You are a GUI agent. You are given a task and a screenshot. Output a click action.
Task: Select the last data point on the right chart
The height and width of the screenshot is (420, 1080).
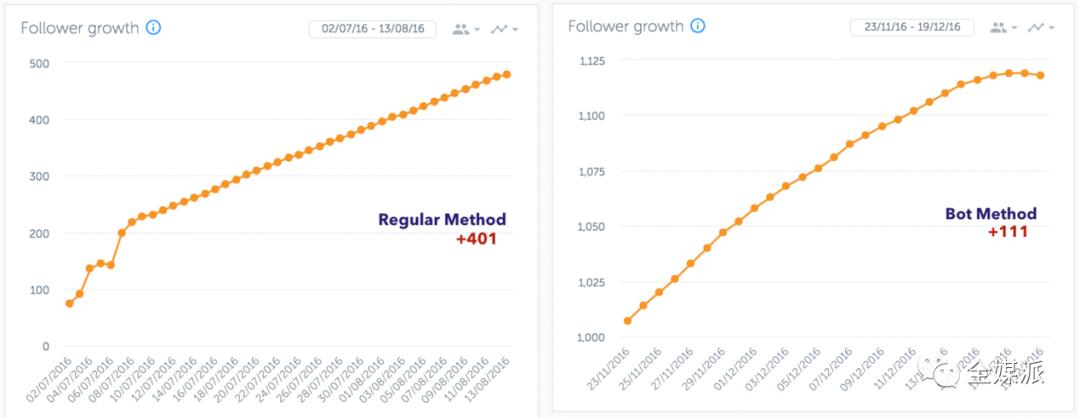pos(1041,75)
